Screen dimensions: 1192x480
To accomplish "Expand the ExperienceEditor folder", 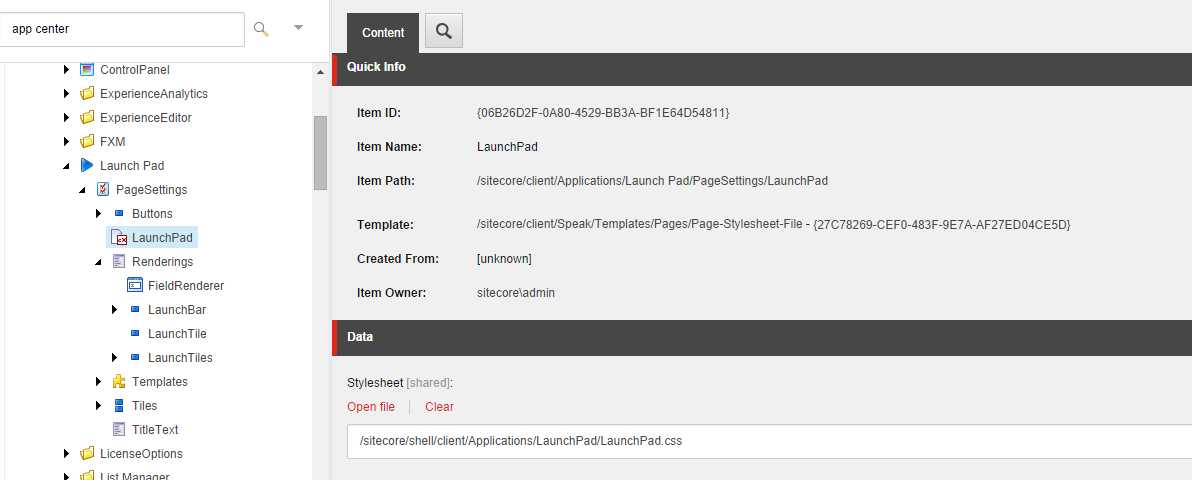I will click(67, 119).
